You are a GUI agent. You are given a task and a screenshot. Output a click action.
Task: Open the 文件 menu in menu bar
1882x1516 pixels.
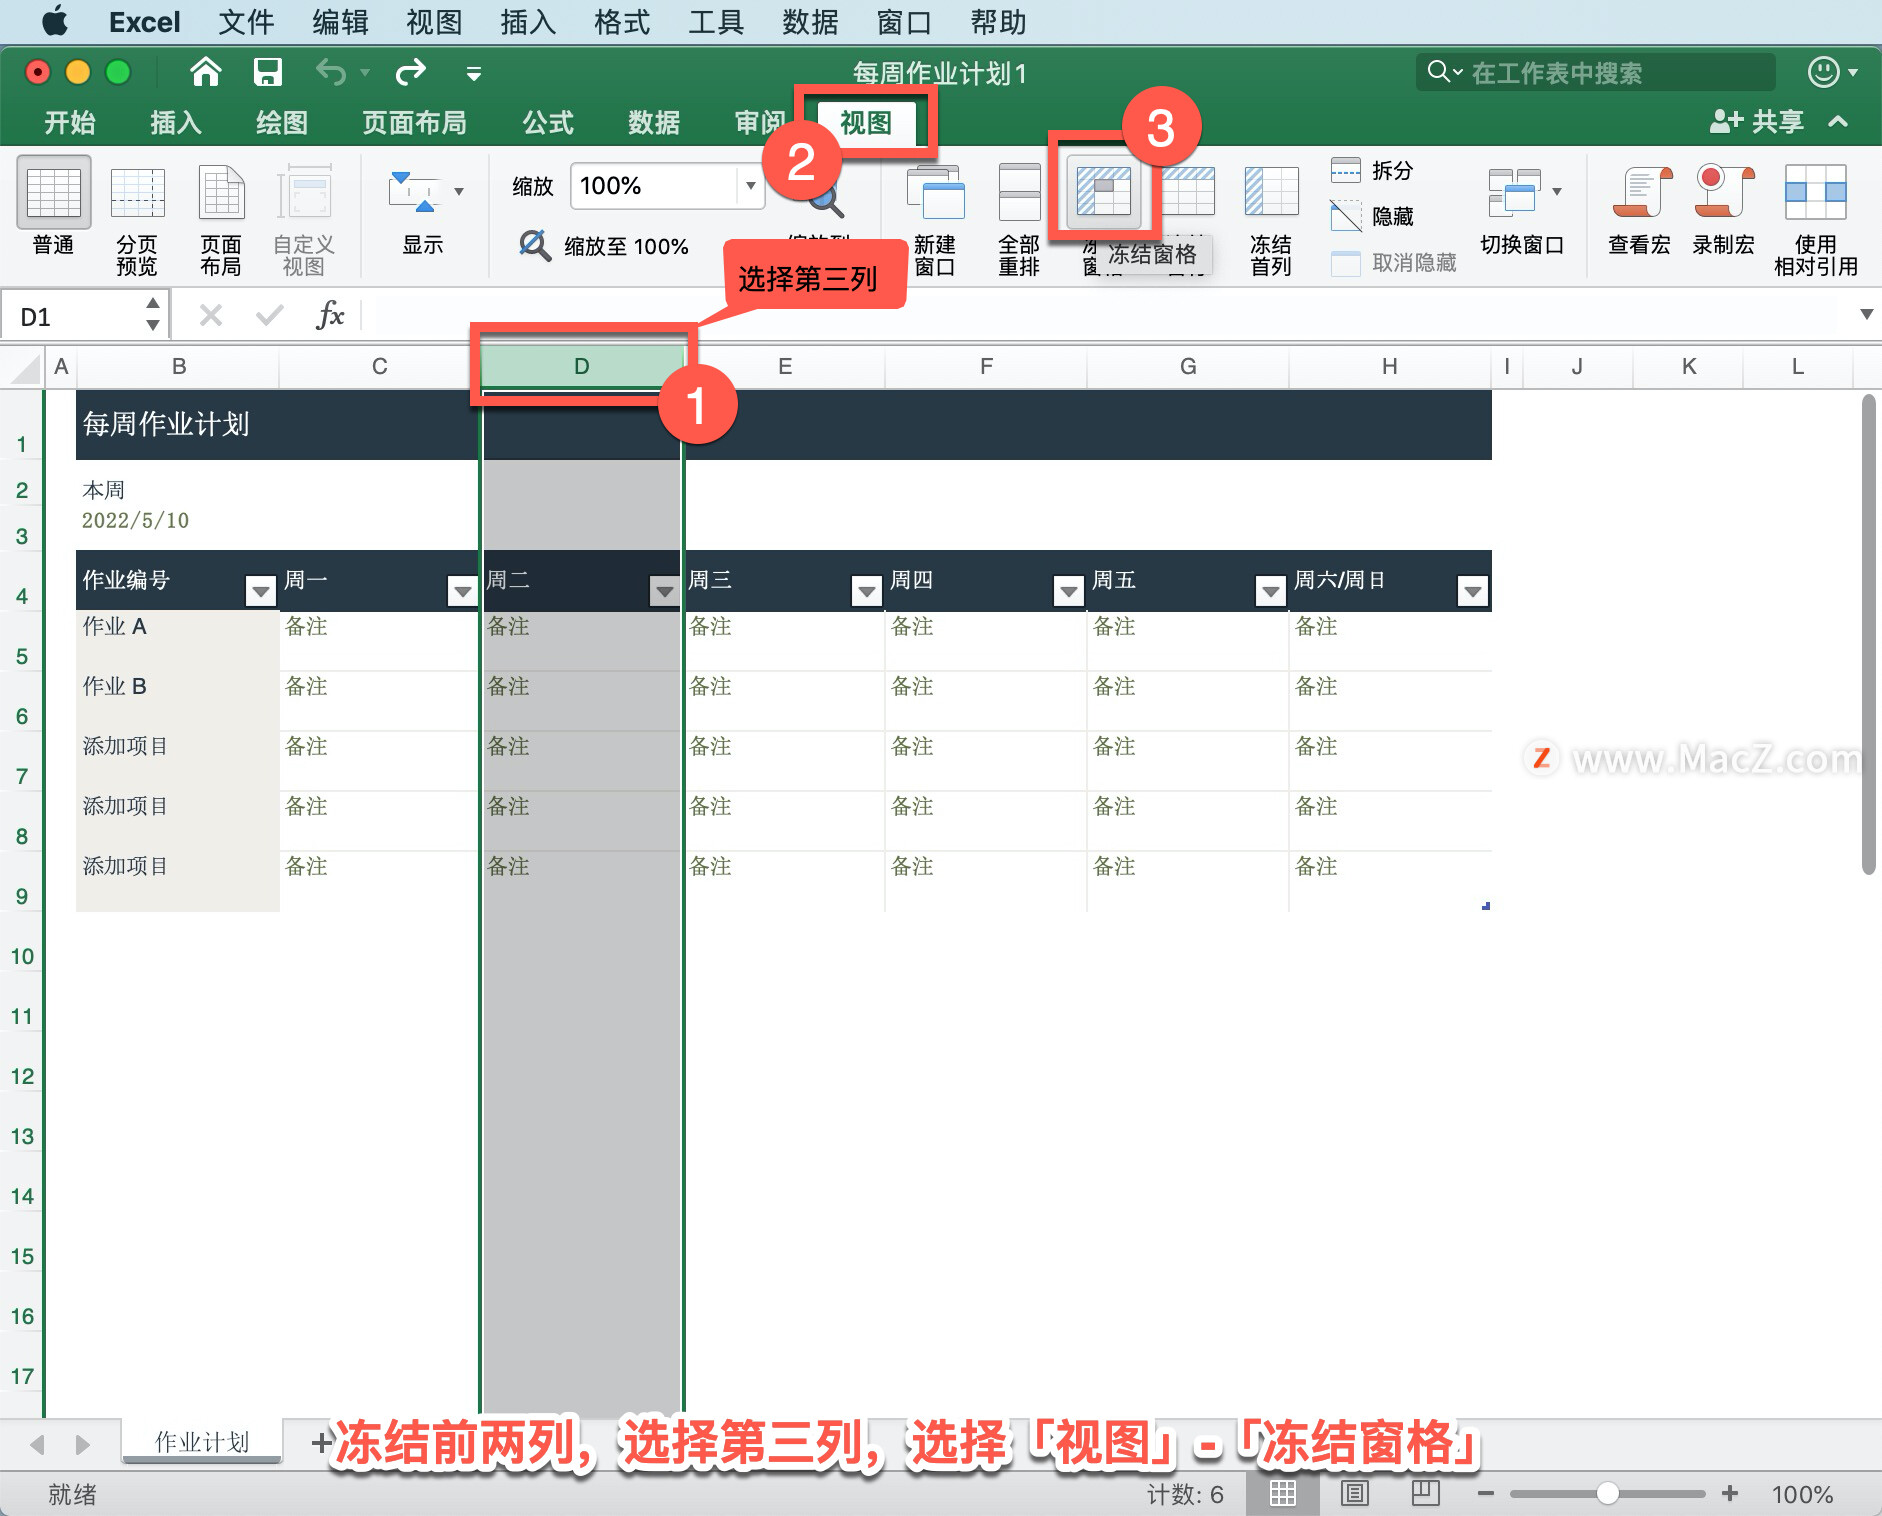pyautogui.click(x=246, y=22)
